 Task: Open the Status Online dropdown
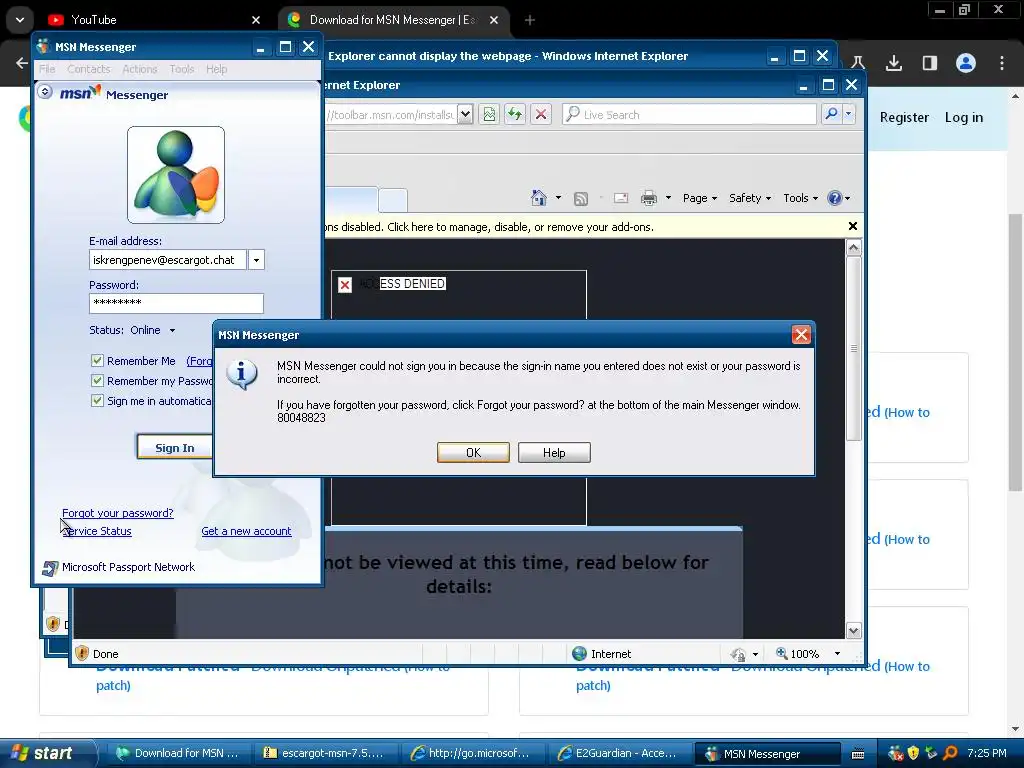tap(172, 330)
